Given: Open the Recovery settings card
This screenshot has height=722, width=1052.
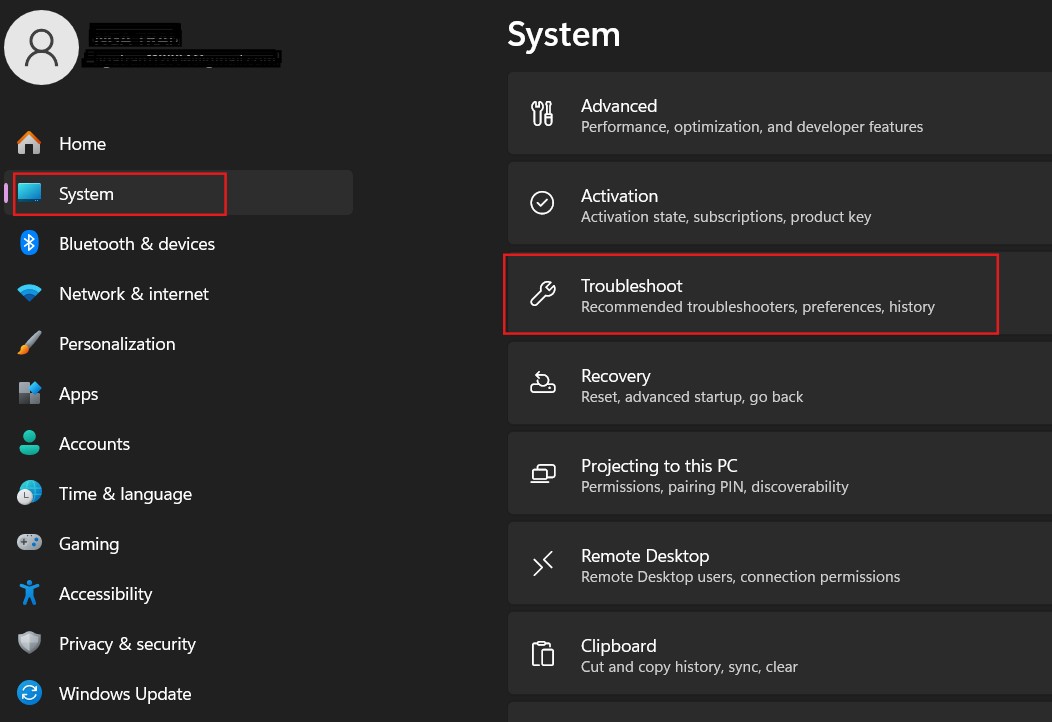Looking at the screenshot, I should tap(780, 383).
